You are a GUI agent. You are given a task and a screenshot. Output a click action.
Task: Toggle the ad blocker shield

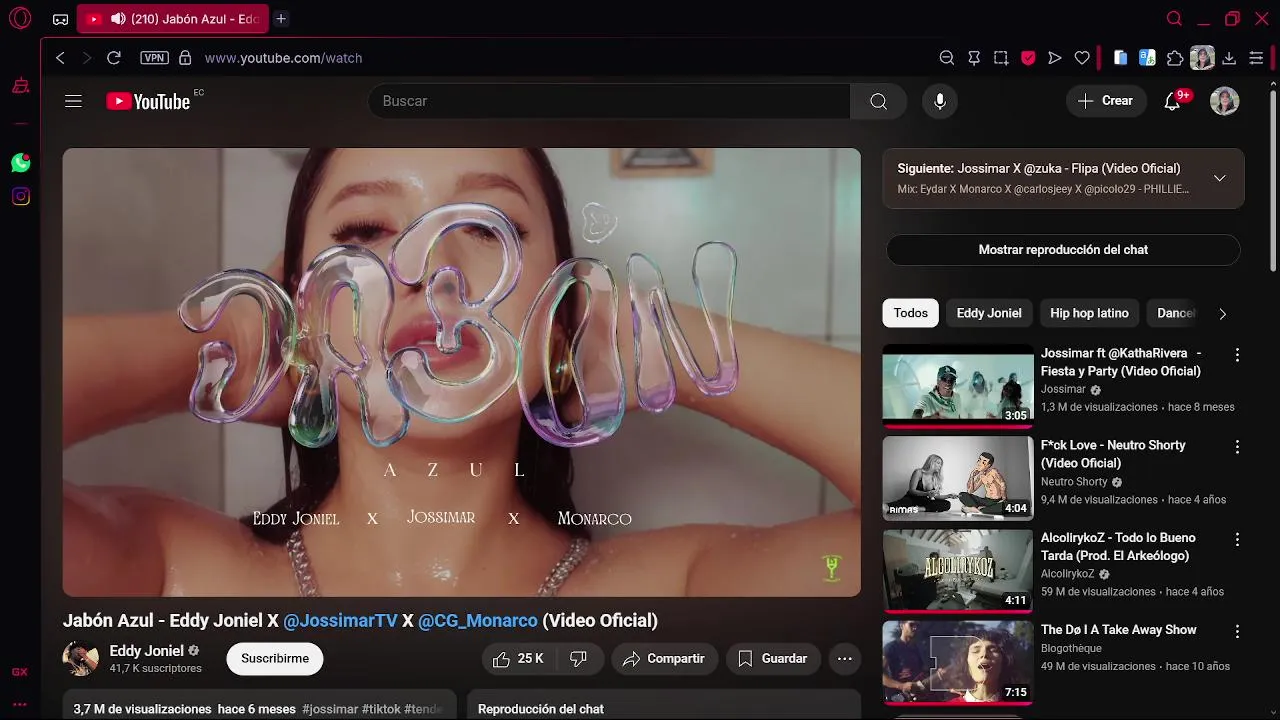[1028, 58]
